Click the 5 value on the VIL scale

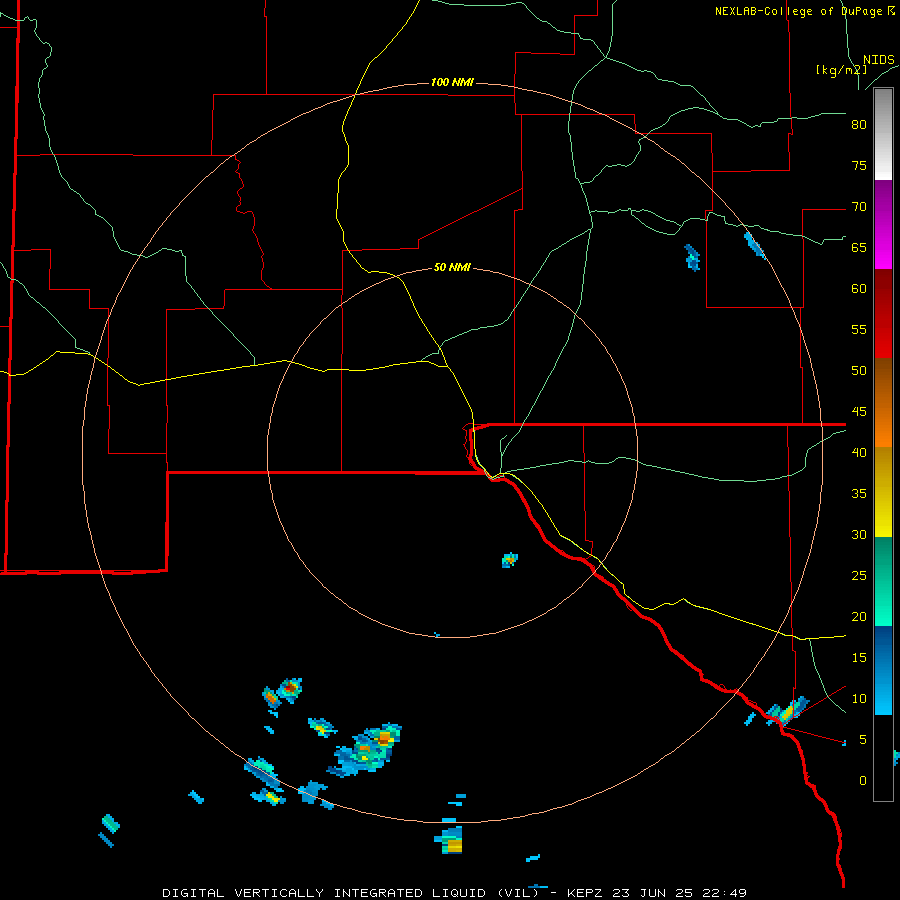coord(863,739)
